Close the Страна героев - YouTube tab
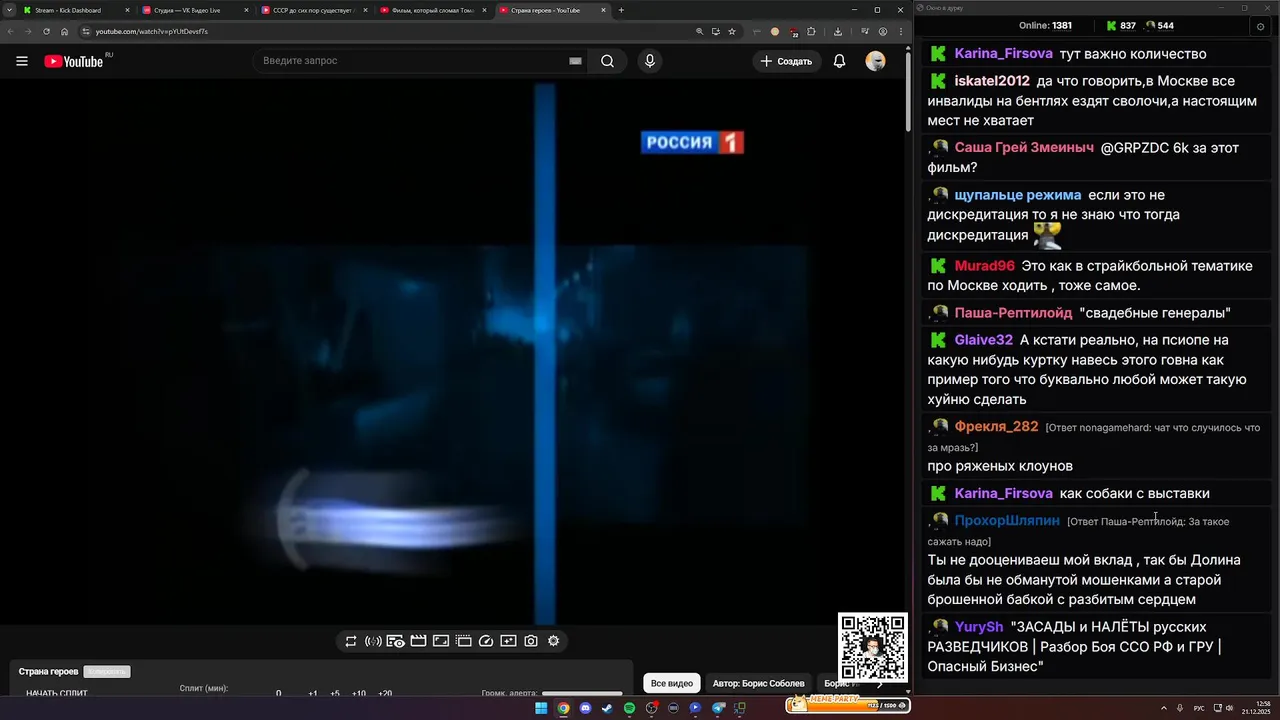Image resolution: width=1280 pixels, height=720 pixels. [x=602, y=10]
